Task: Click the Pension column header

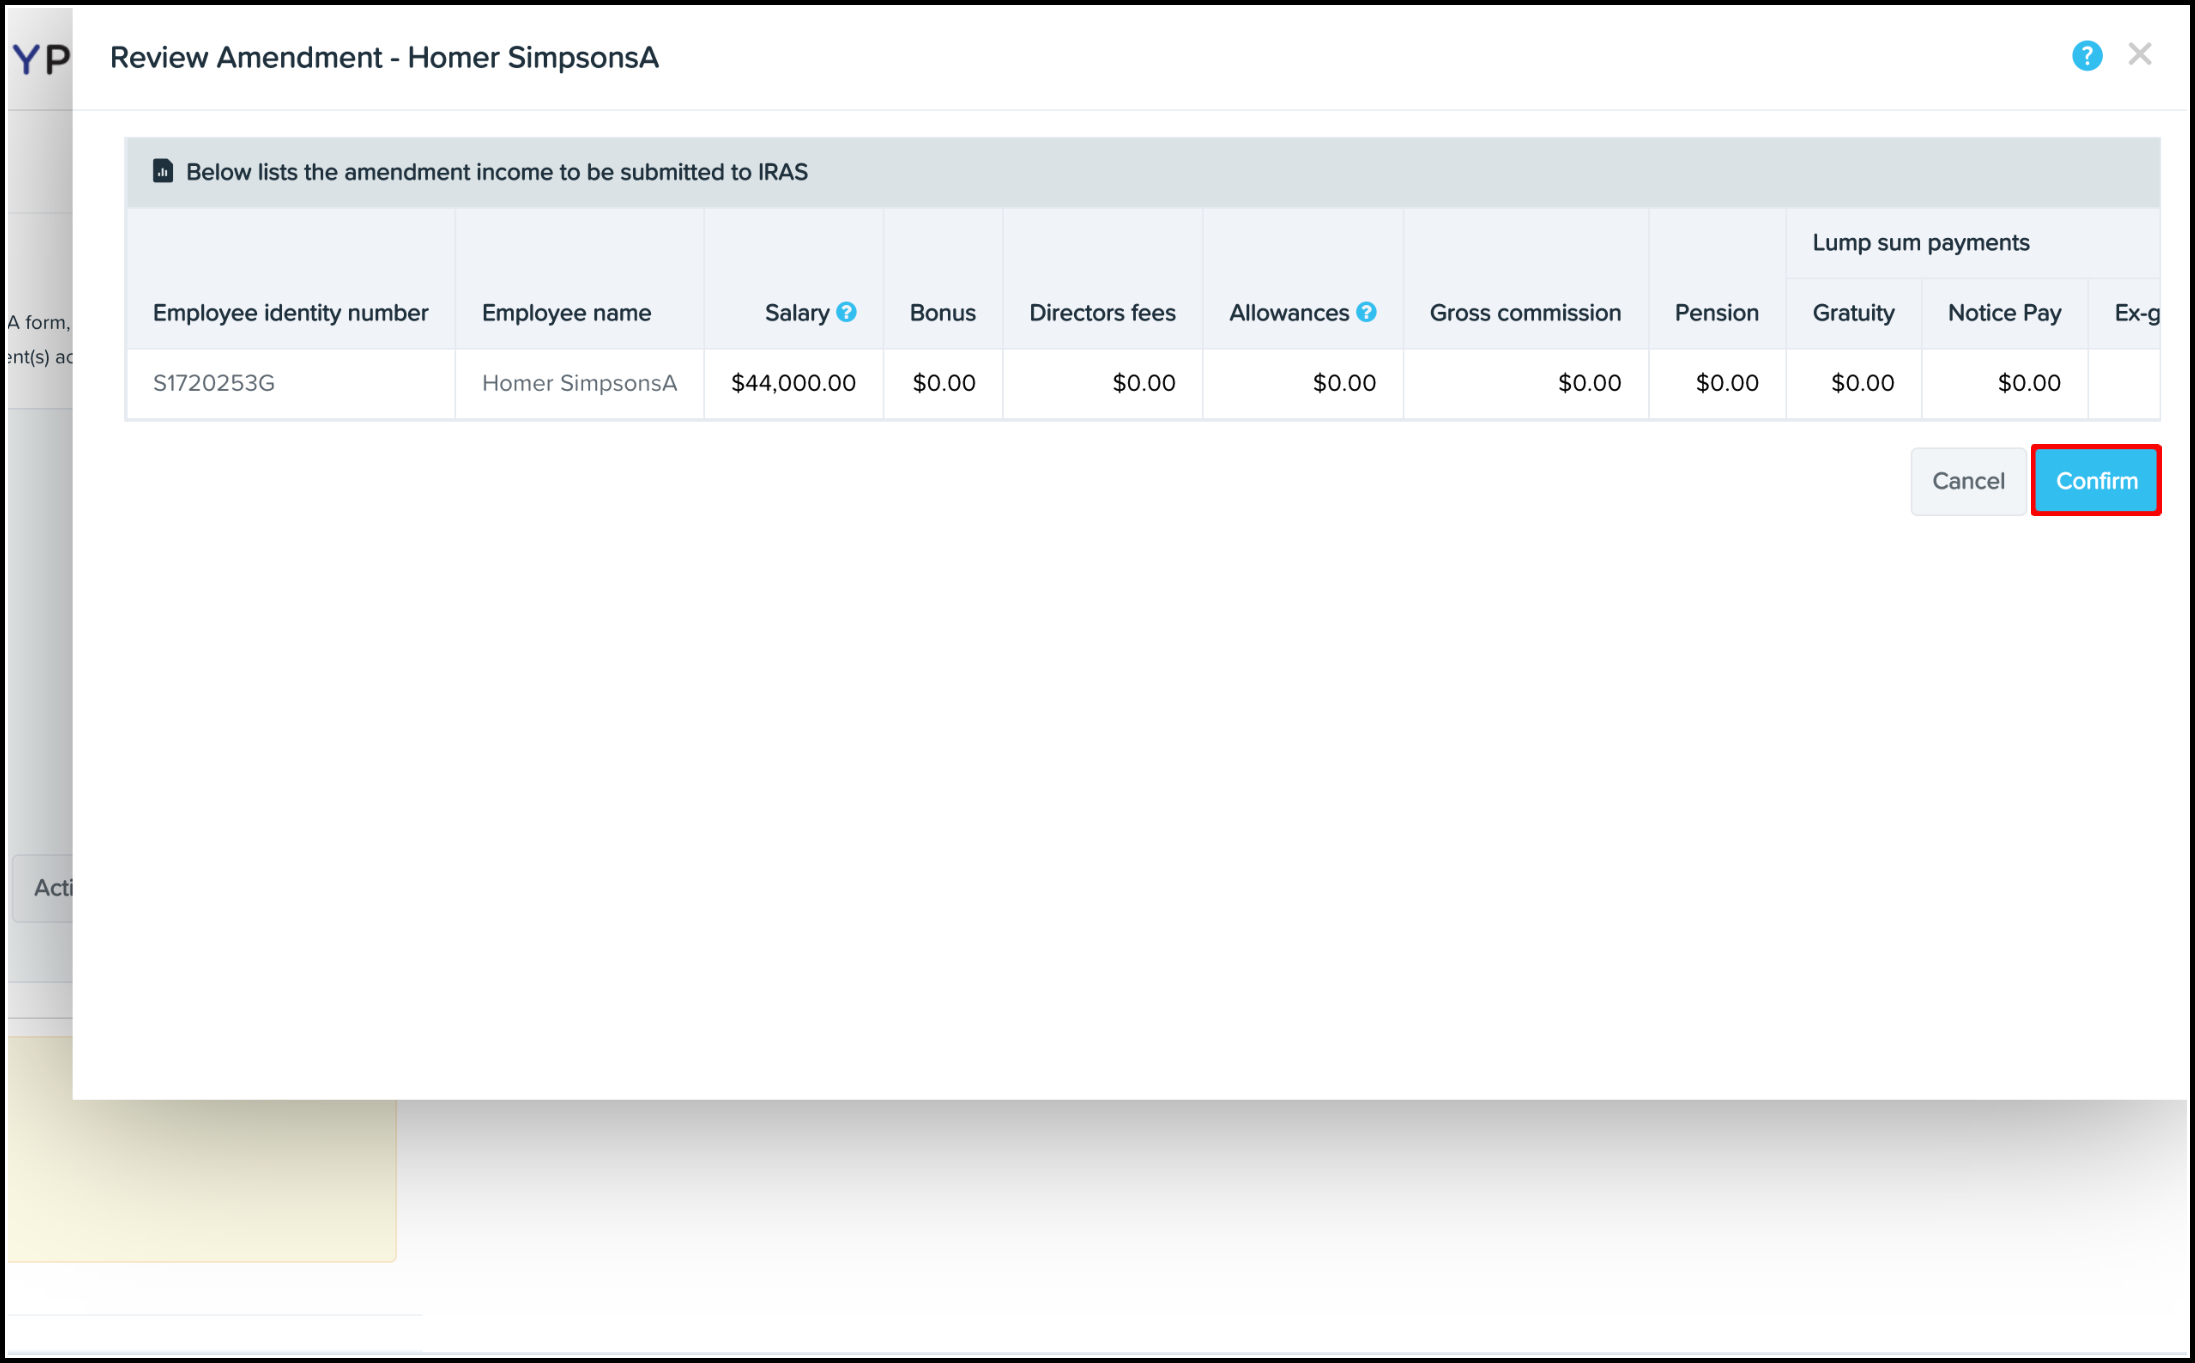Action: tap(1716, 313)
